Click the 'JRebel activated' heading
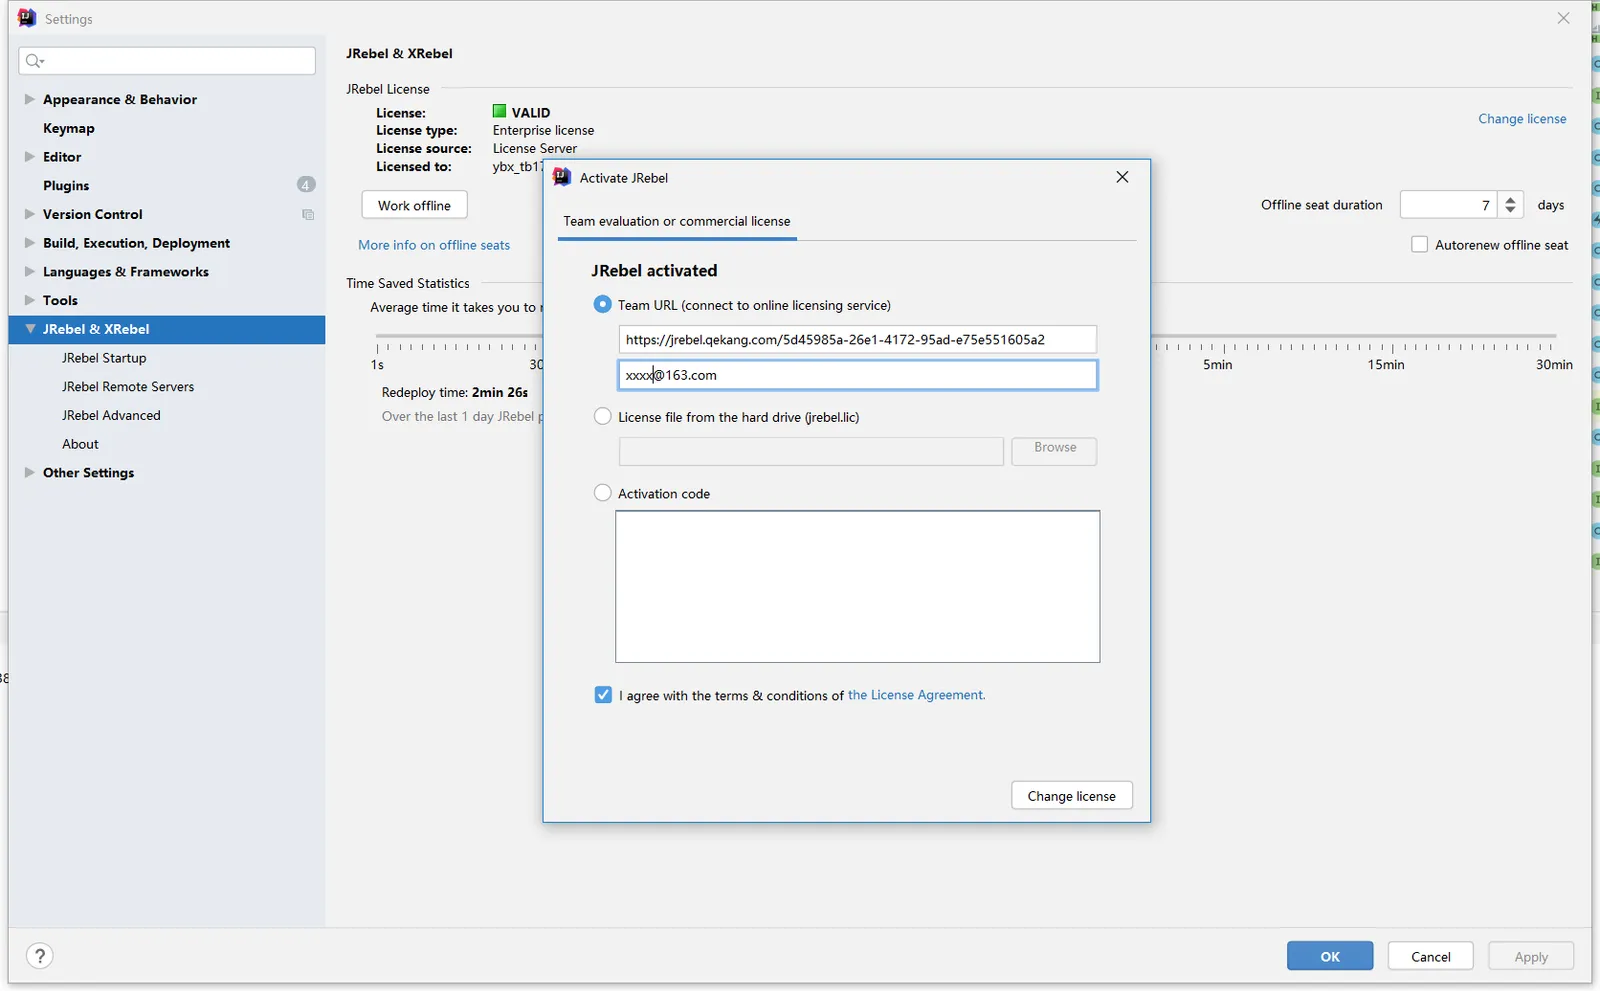This screenshot has width=1600, height=991. coord(654,270)
